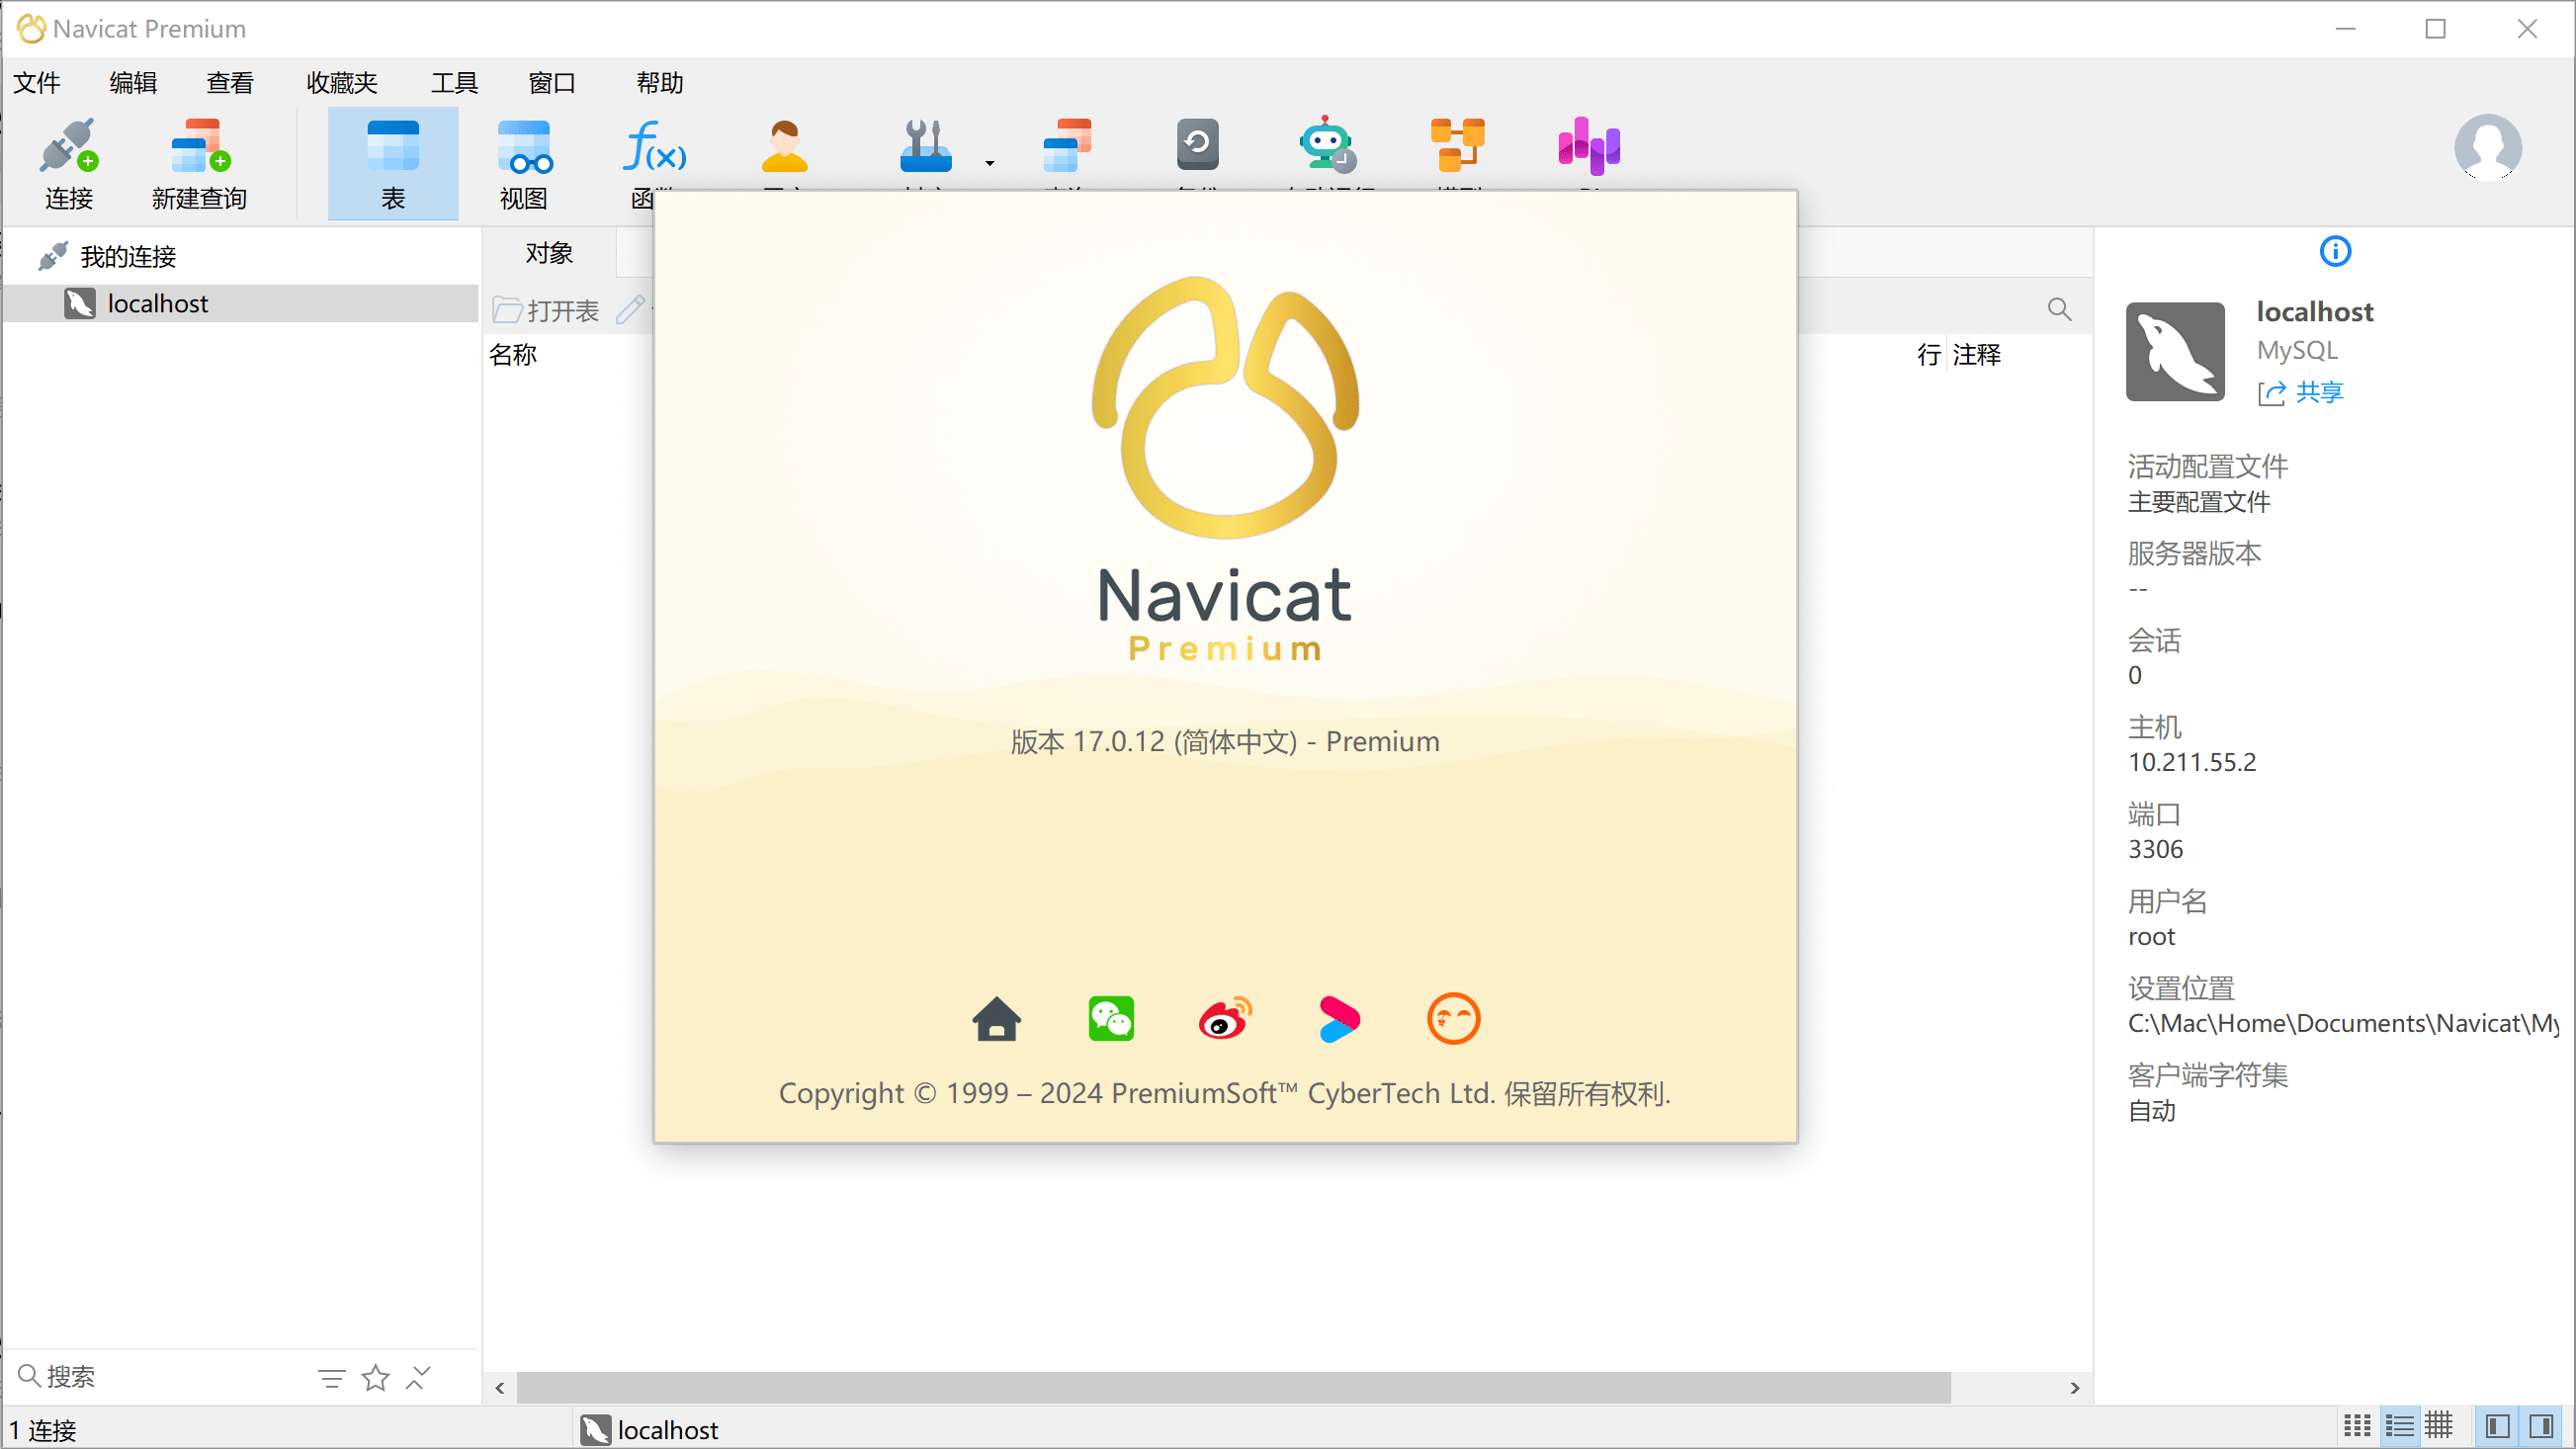Click the horizontal scrollbar left arrow
Screen dimensions: 2576x1449
coord(500,1388)
